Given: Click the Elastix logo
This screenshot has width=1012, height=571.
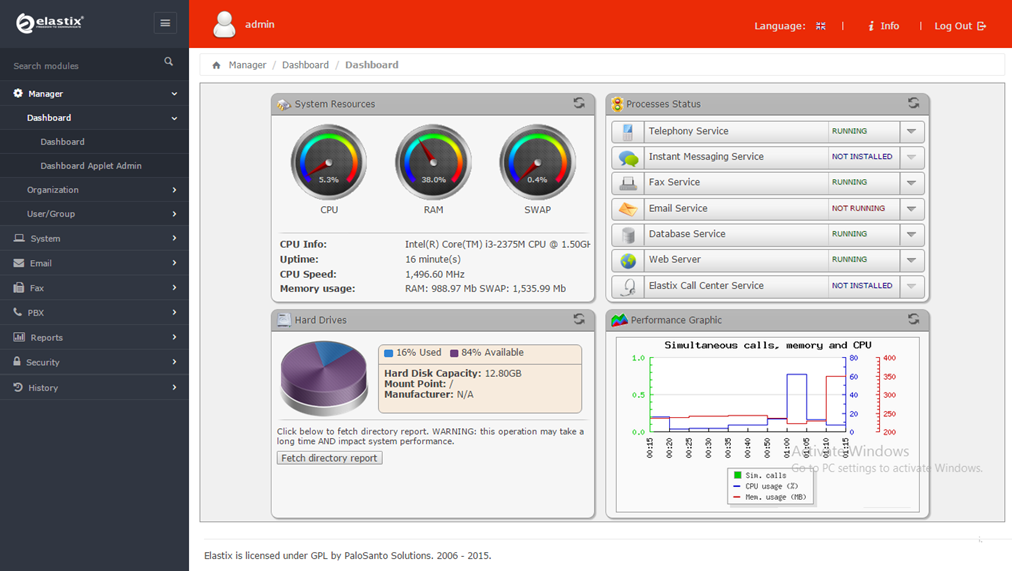Looking at the screenshot, I should click(x=50, y=23).
